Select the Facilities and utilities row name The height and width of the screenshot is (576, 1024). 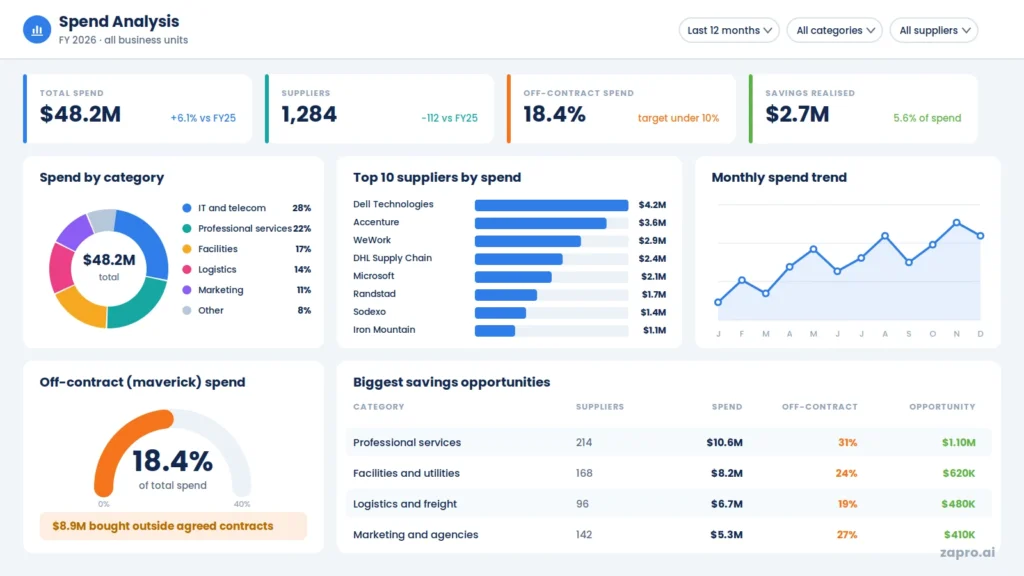tap(406, 473)
